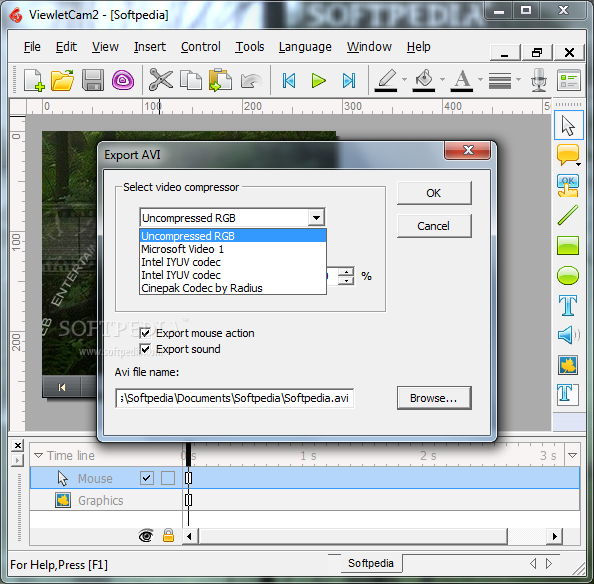This screenshot has height=584, width=594.
Task: Click the purple record icon
Action: click(x=123, y=80)
